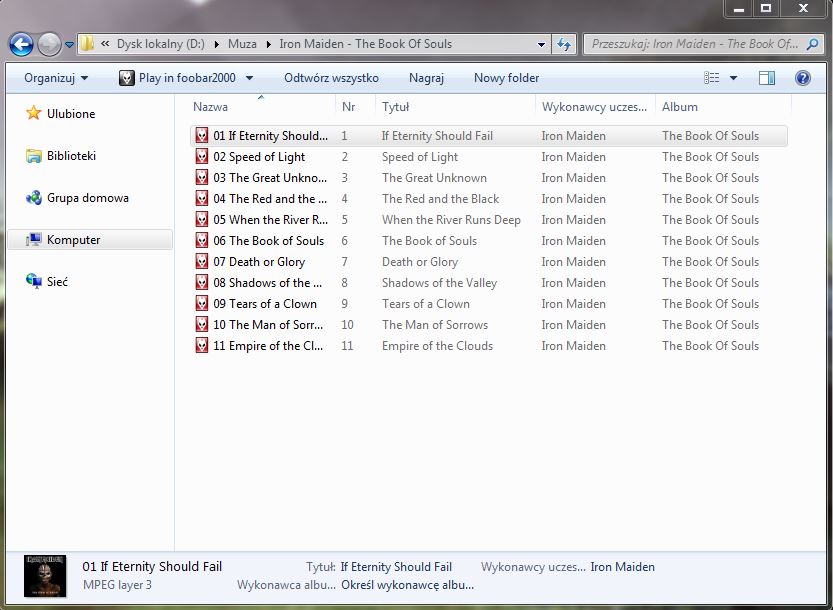
Task: Click the Biblioteki folder icon
Action: 33,156
